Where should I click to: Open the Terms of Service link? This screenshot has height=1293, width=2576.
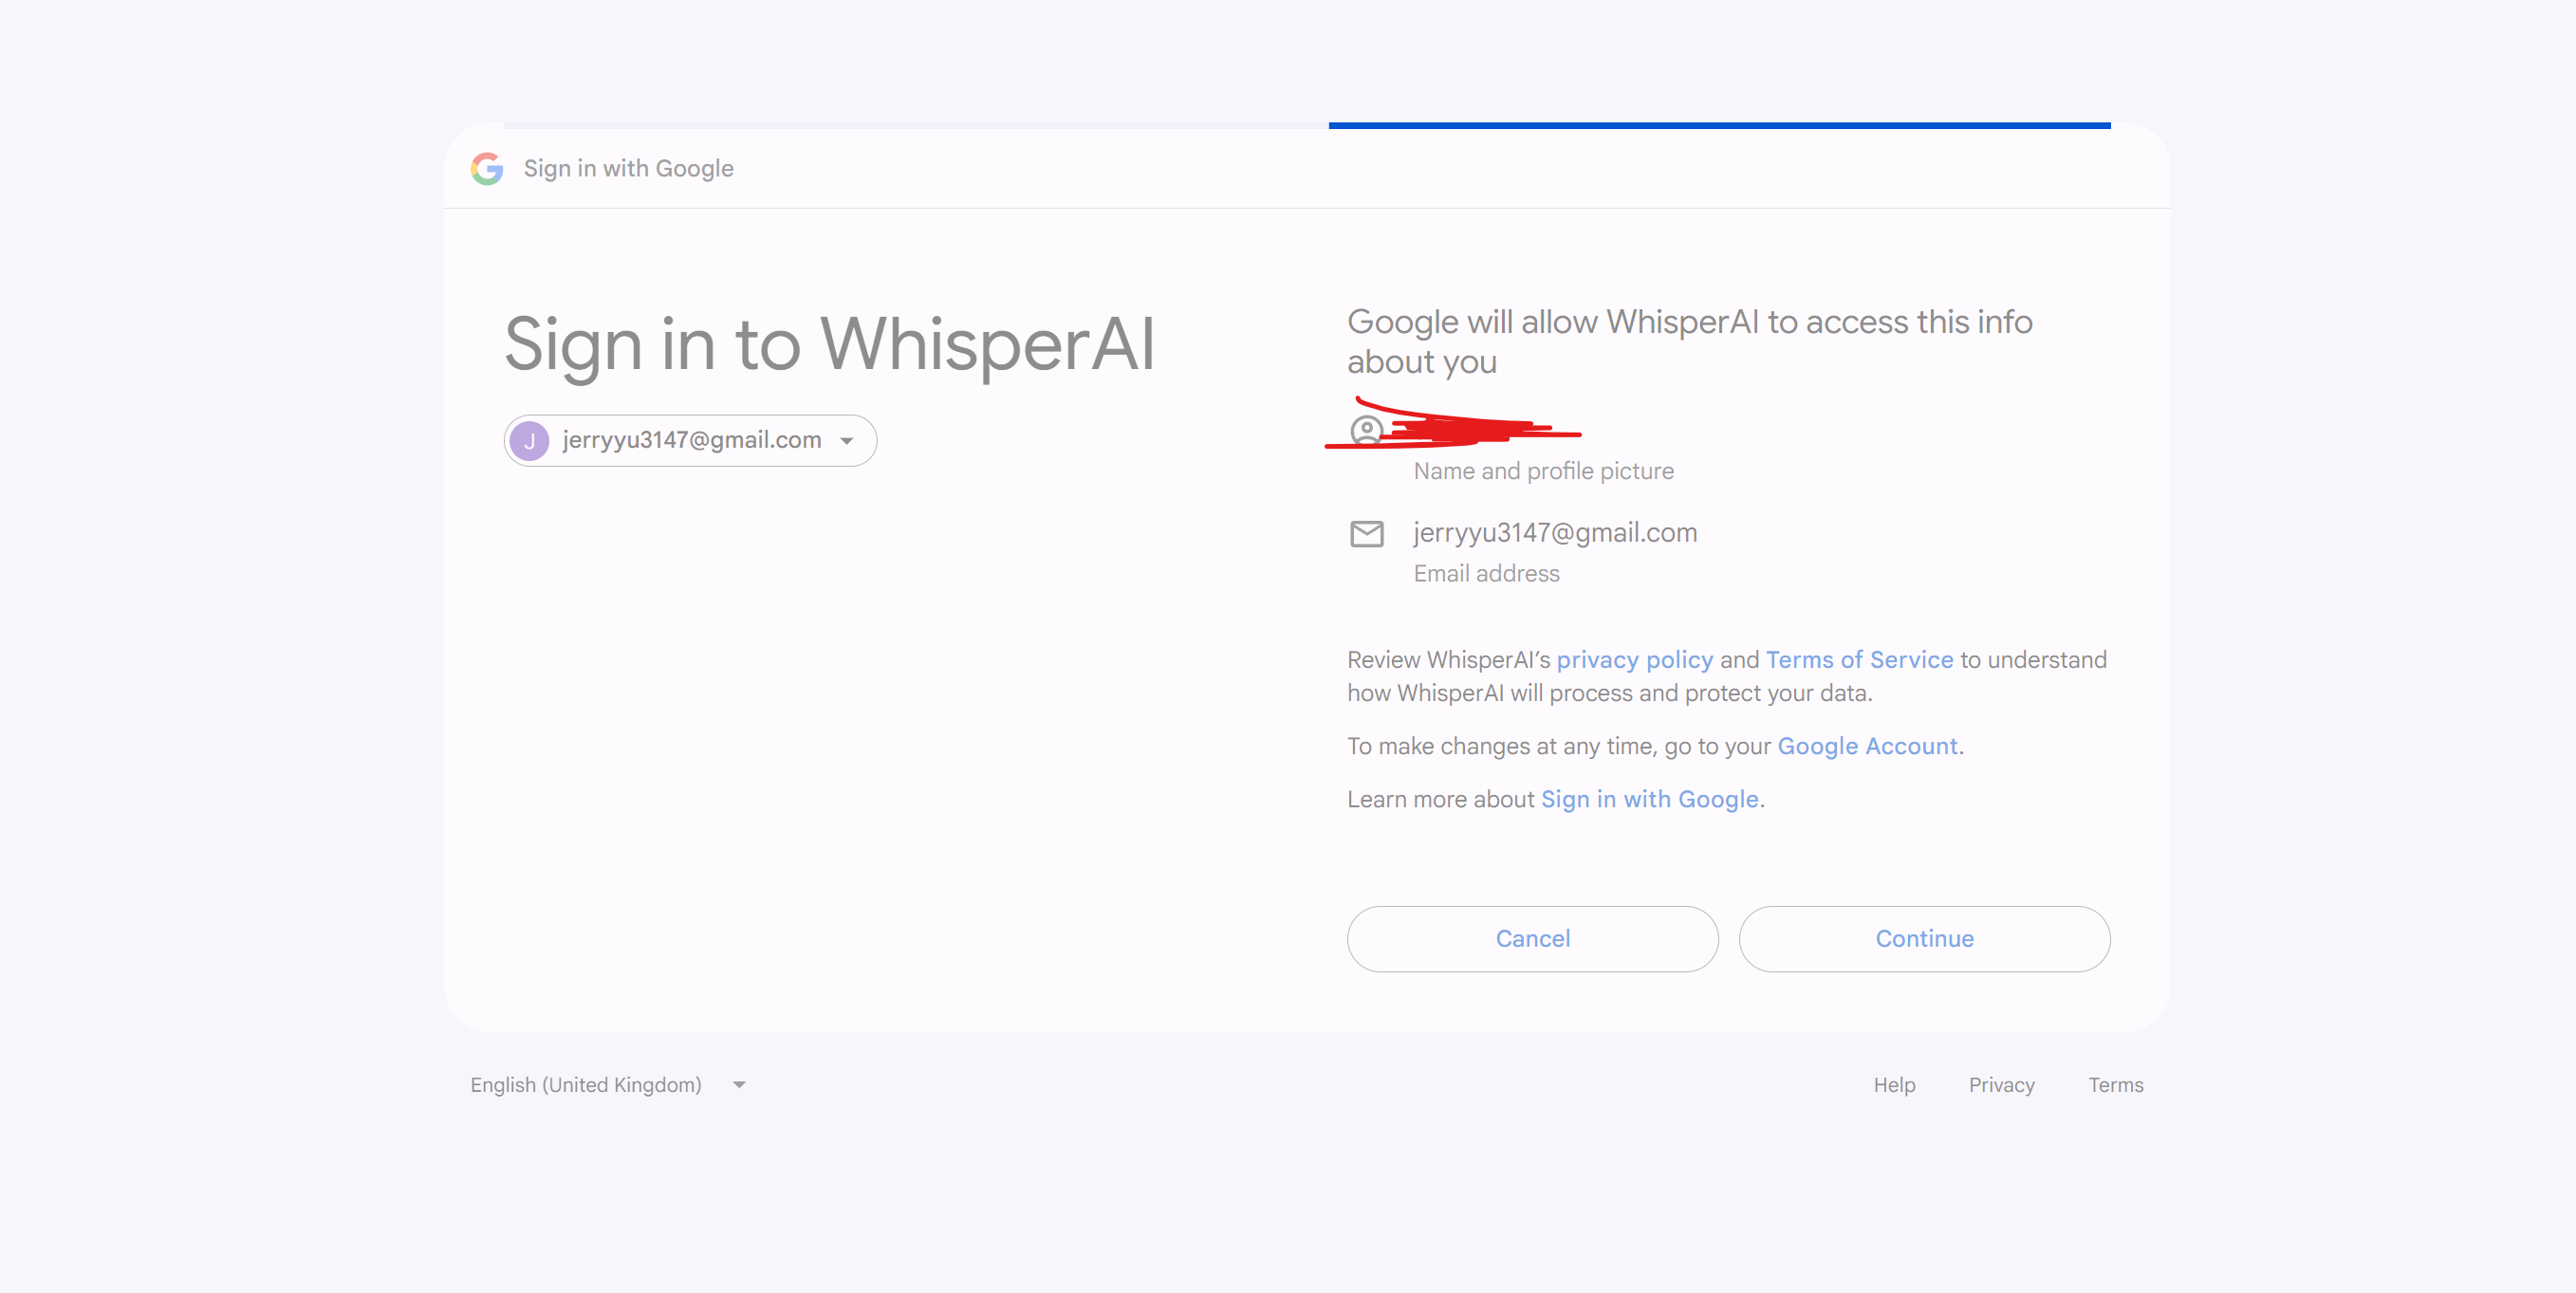(x=1859, y=660)
